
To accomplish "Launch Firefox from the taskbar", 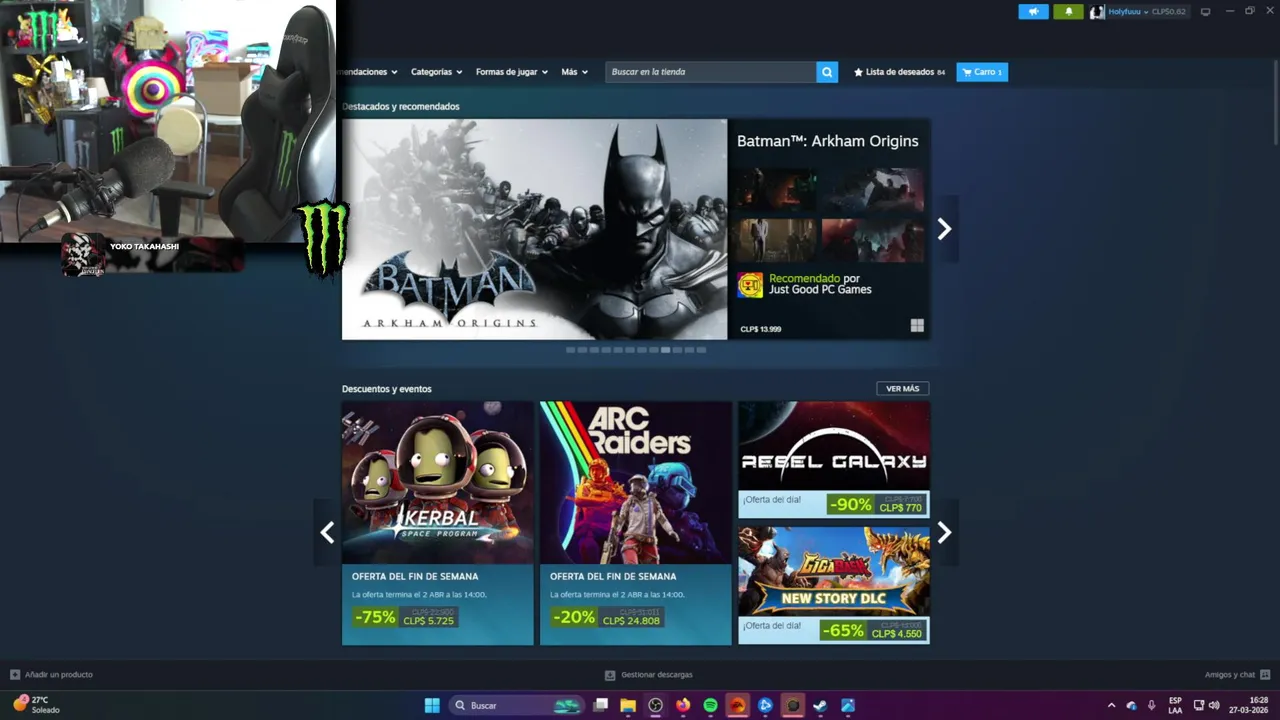I will (683, 705).
